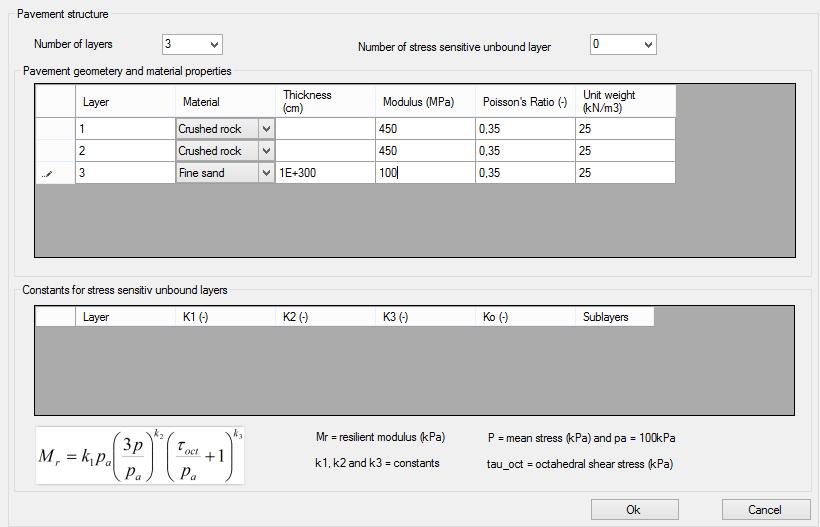The width and height of the screenshot is (820, 527).
Task: Select Unit weight 25 in layer 2
Action: 625,151
